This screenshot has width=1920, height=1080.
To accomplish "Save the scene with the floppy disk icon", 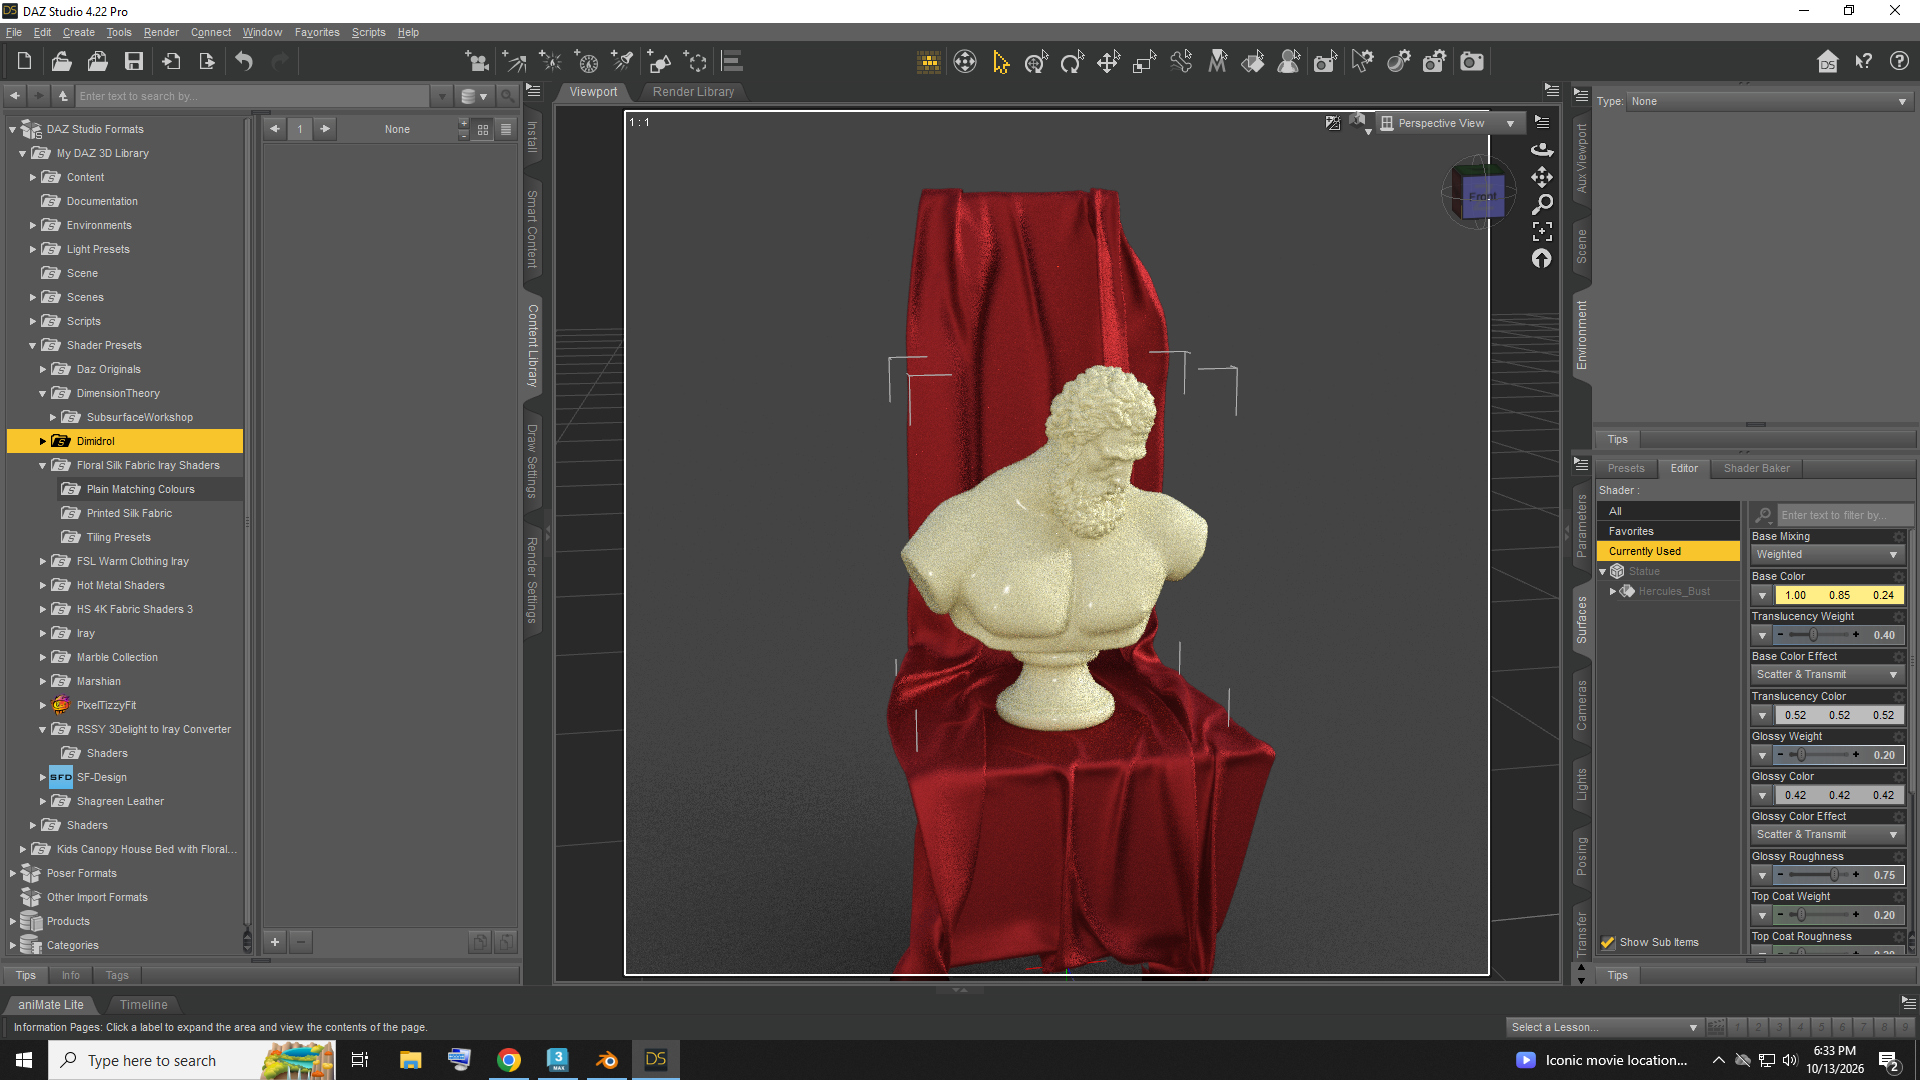I will coord(133,62).
